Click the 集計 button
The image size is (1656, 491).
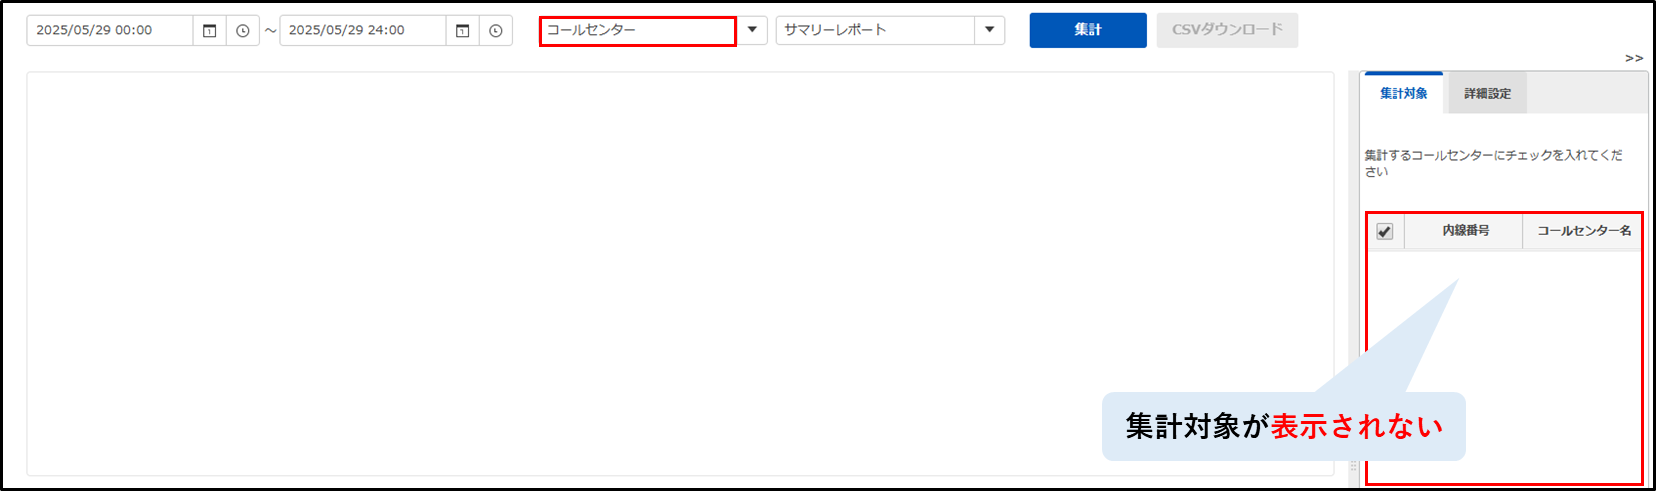1088,30
